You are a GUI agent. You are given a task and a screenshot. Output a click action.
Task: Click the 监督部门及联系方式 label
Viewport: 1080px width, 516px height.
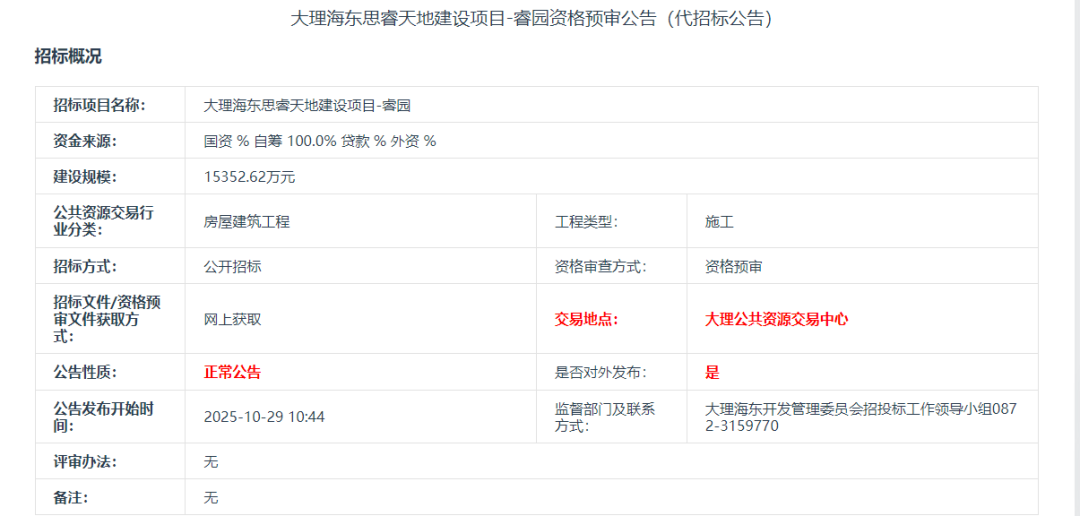point(605,417)
